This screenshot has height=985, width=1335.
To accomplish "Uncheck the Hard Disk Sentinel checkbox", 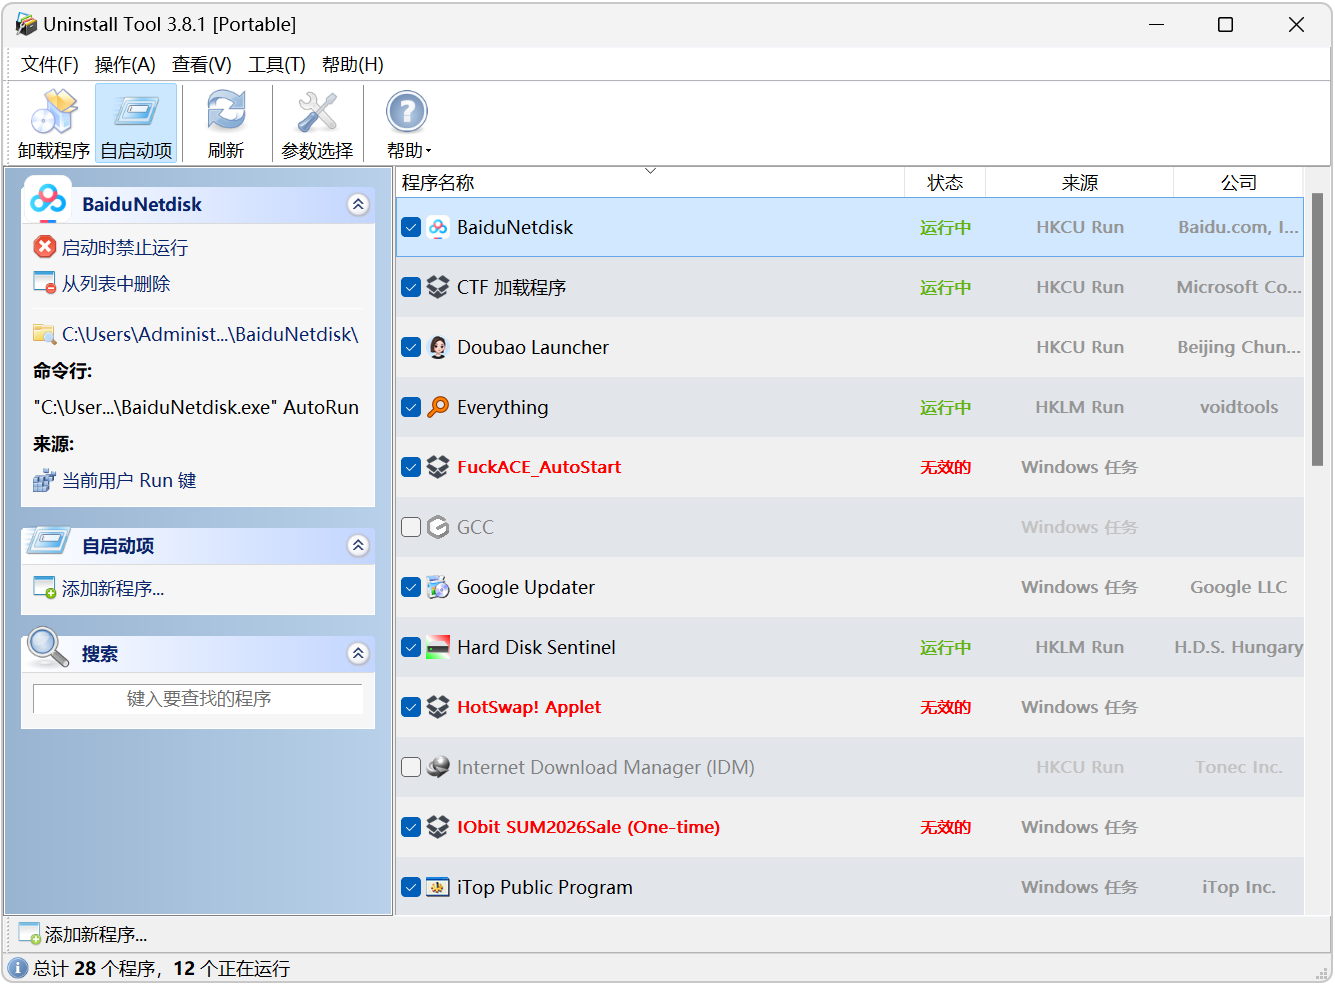I will (x=411, y=647).
